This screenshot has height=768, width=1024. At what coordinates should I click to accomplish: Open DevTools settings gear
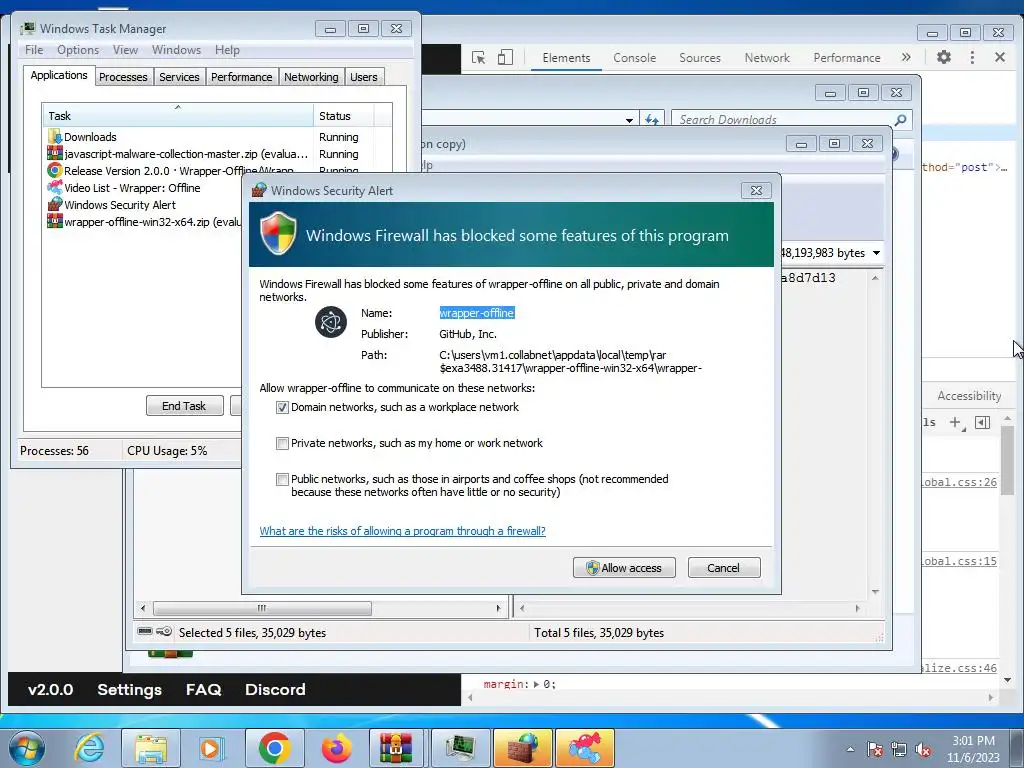pos(944,57)
